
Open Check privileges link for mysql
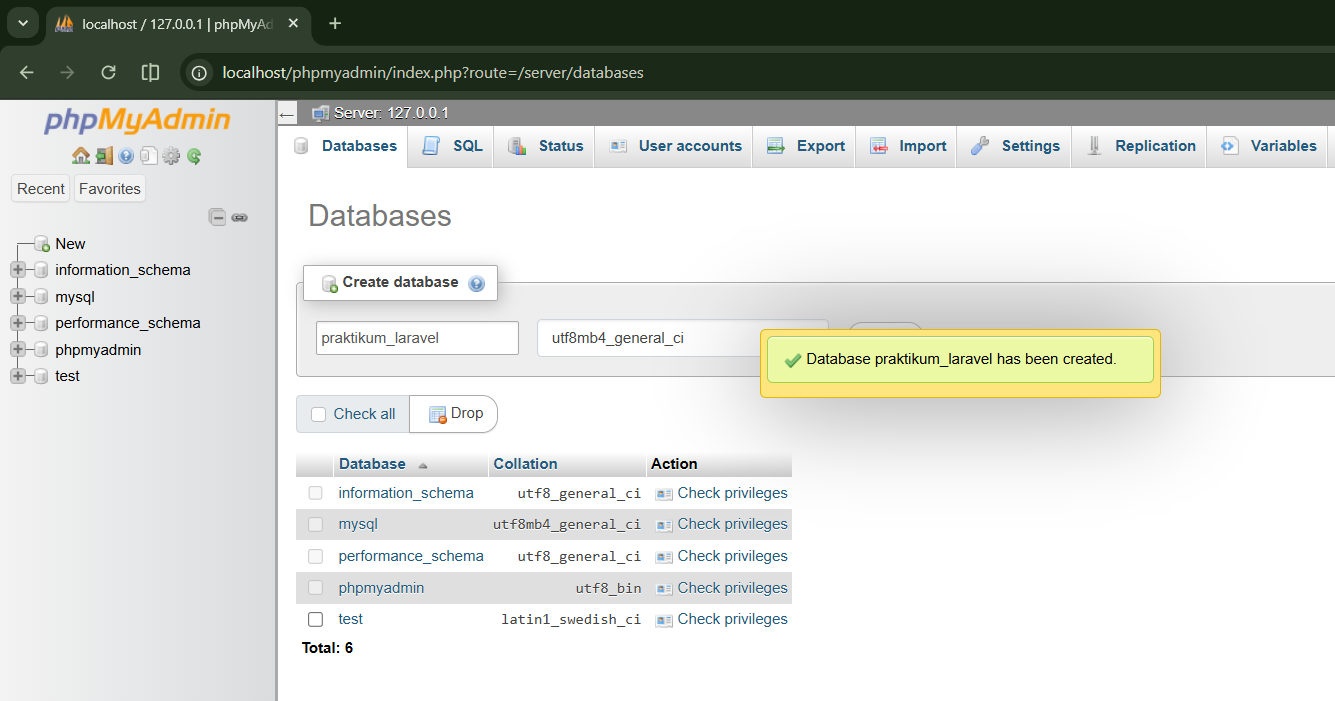(x=732, y=524)
